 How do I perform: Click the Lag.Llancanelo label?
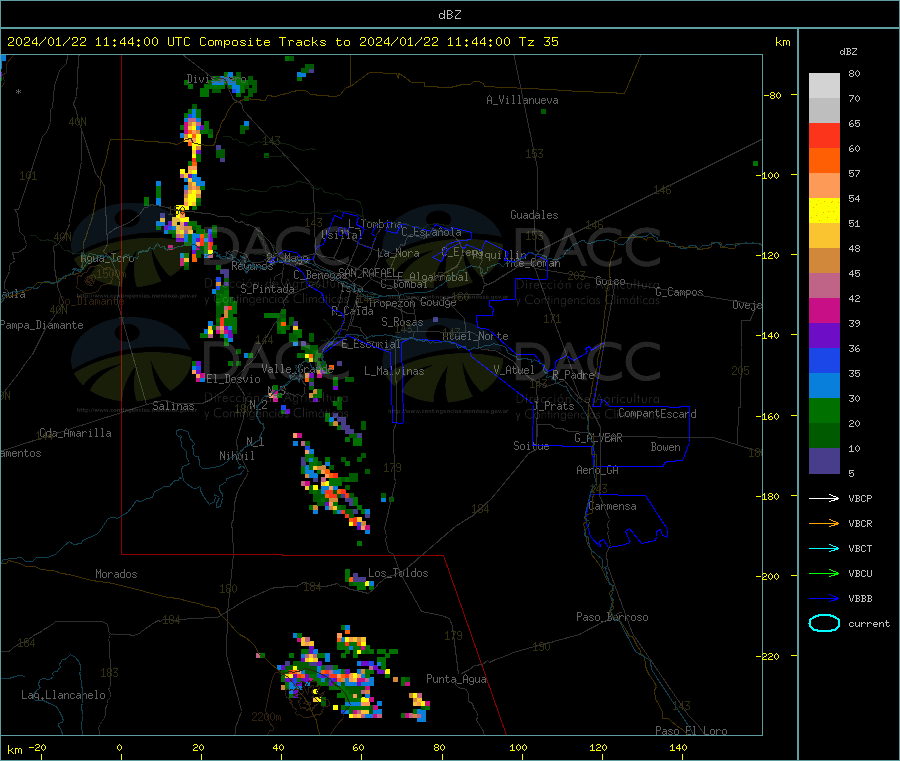tap(63, 695)
